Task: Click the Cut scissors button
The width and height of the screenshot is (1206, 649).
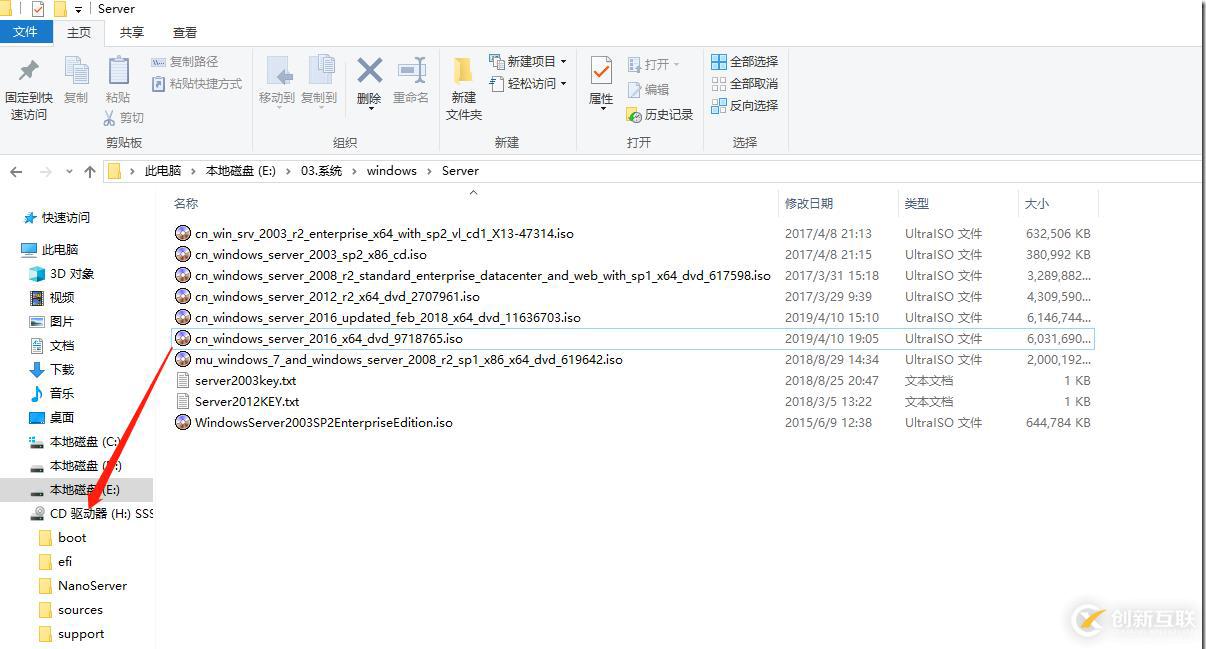Action: point(123,118)
